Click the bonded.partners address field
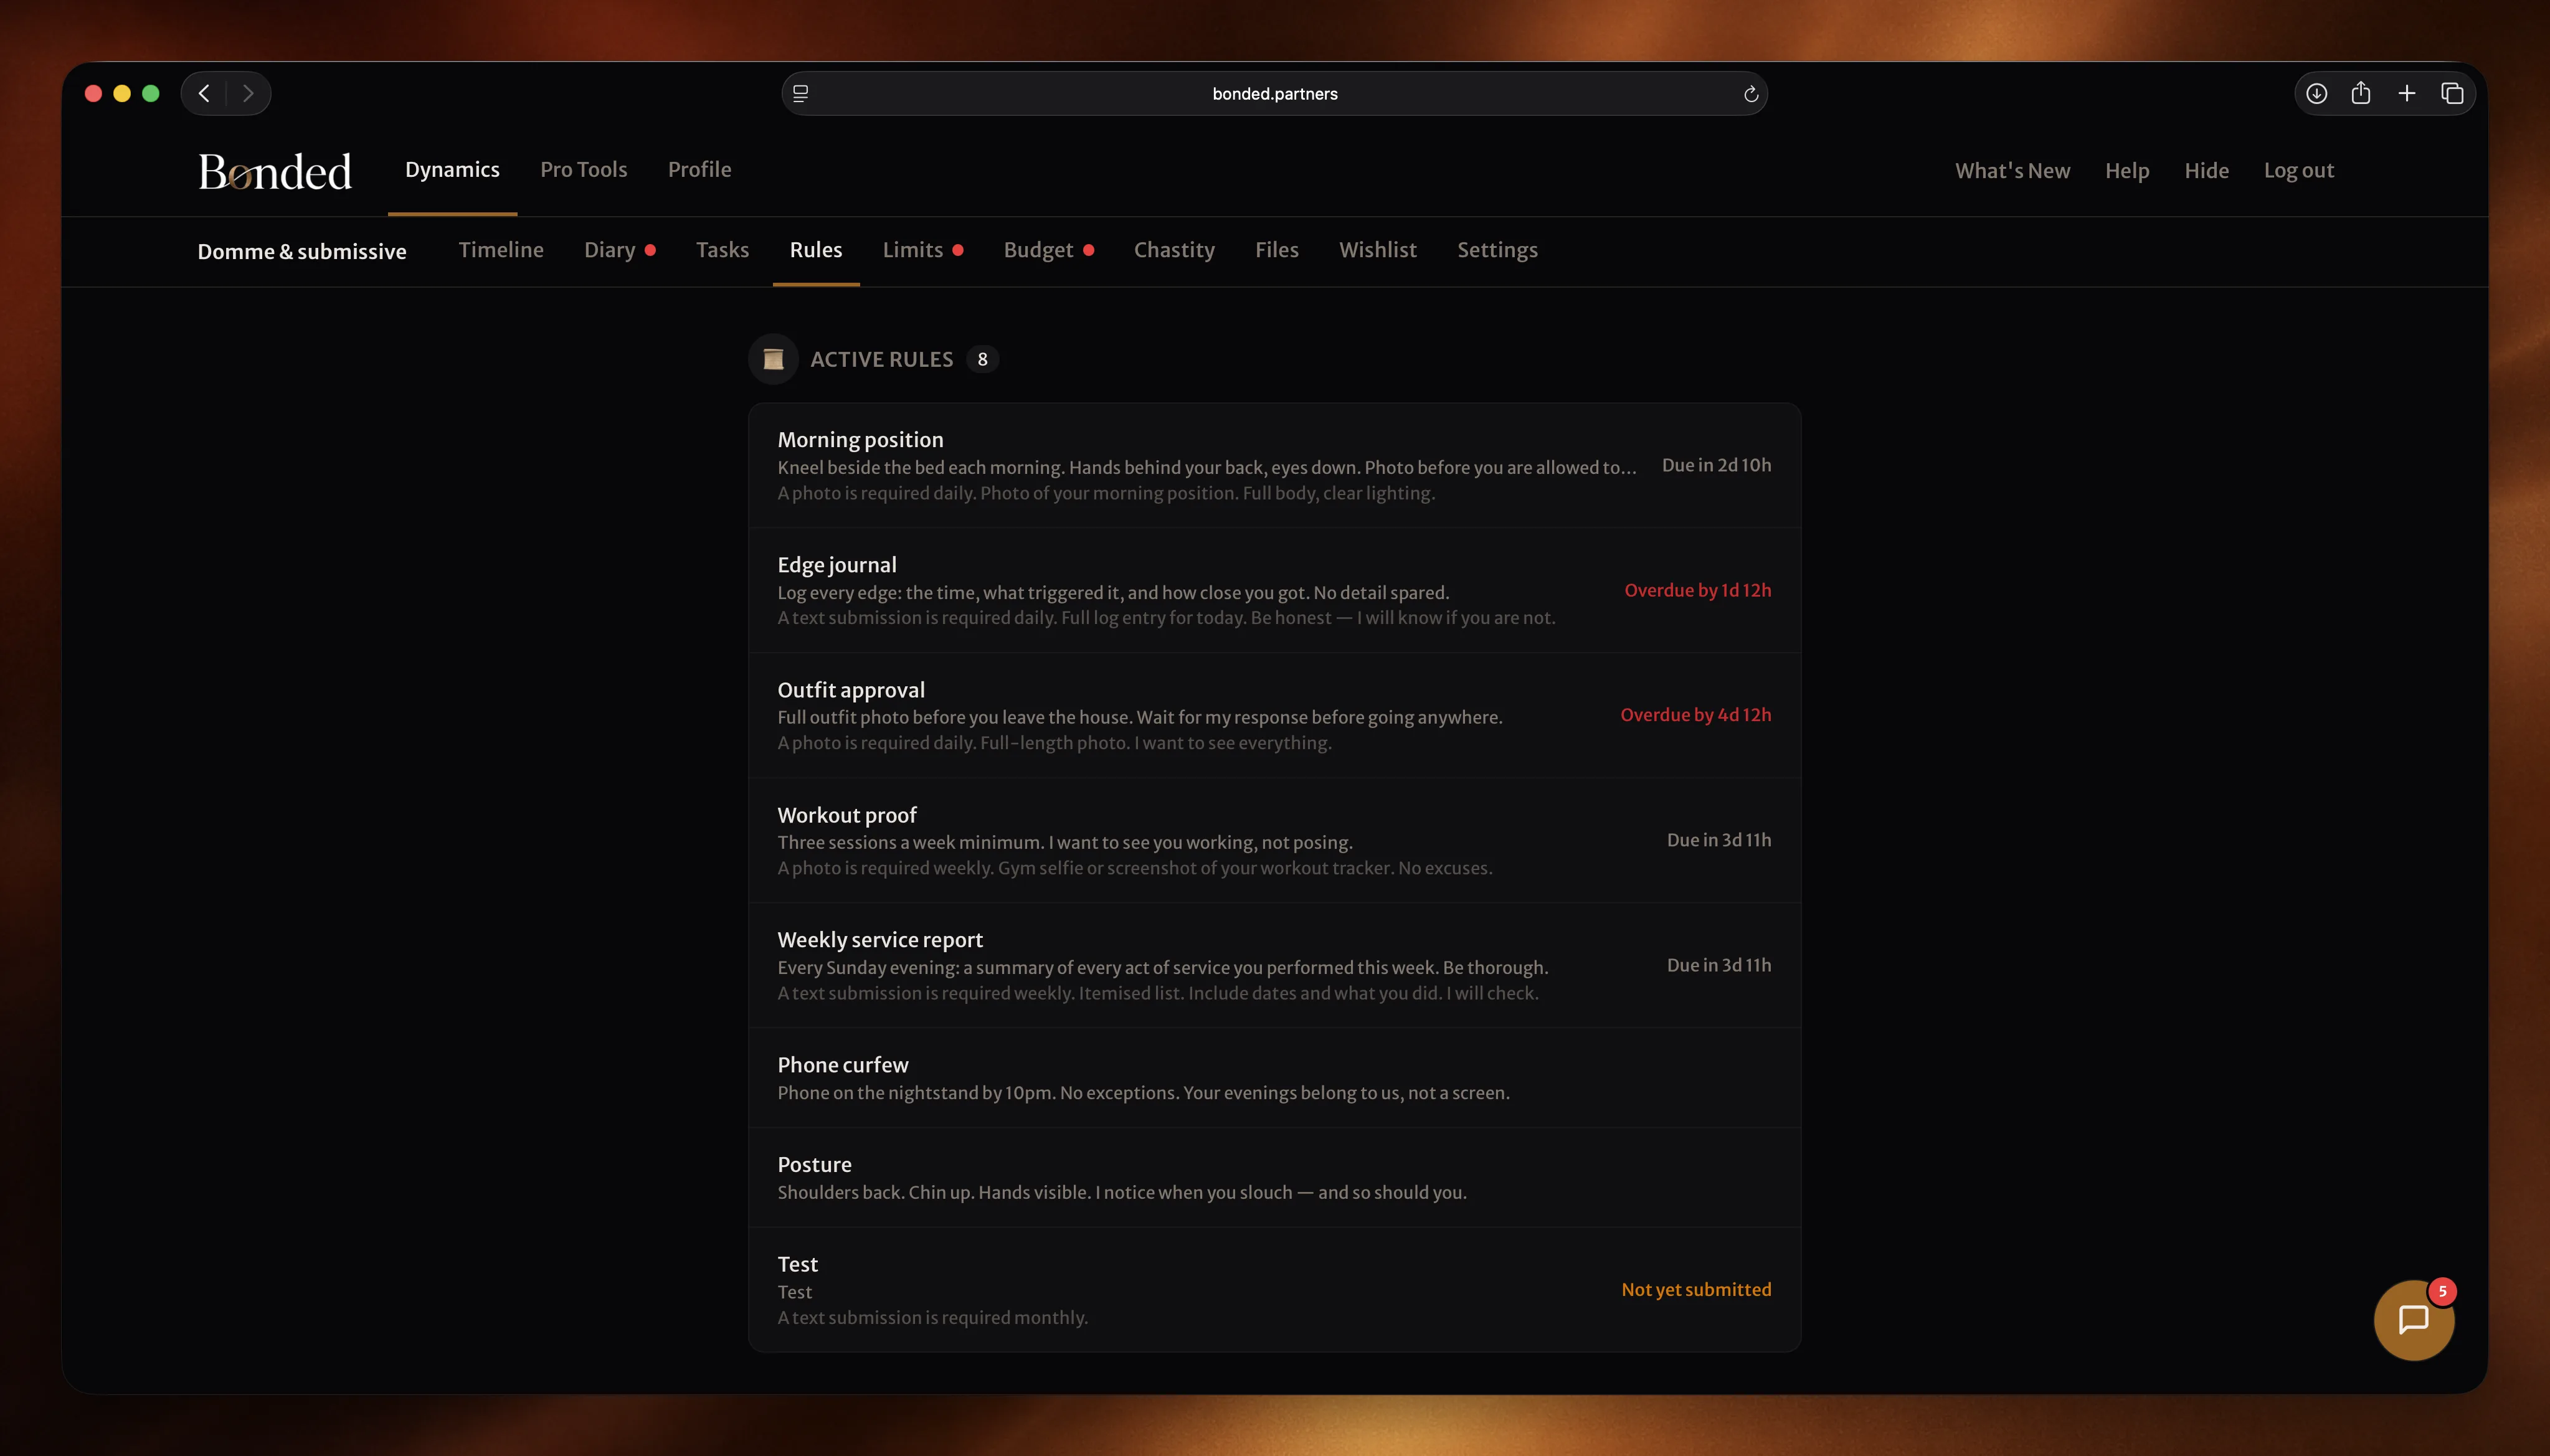 point(1274,94)
